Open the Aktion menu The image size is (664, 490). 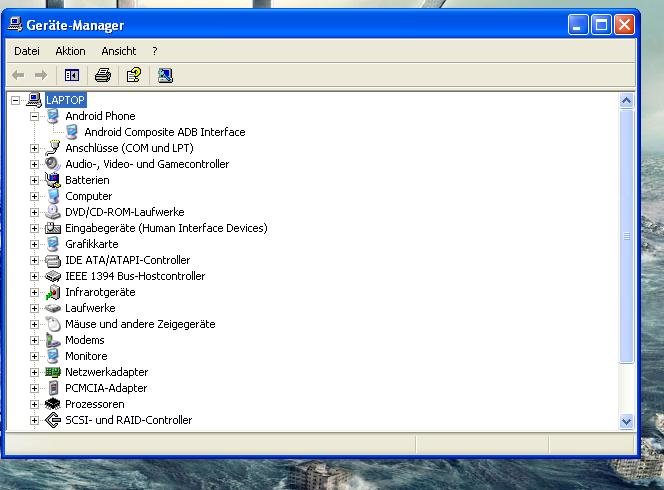click(70, 51)
